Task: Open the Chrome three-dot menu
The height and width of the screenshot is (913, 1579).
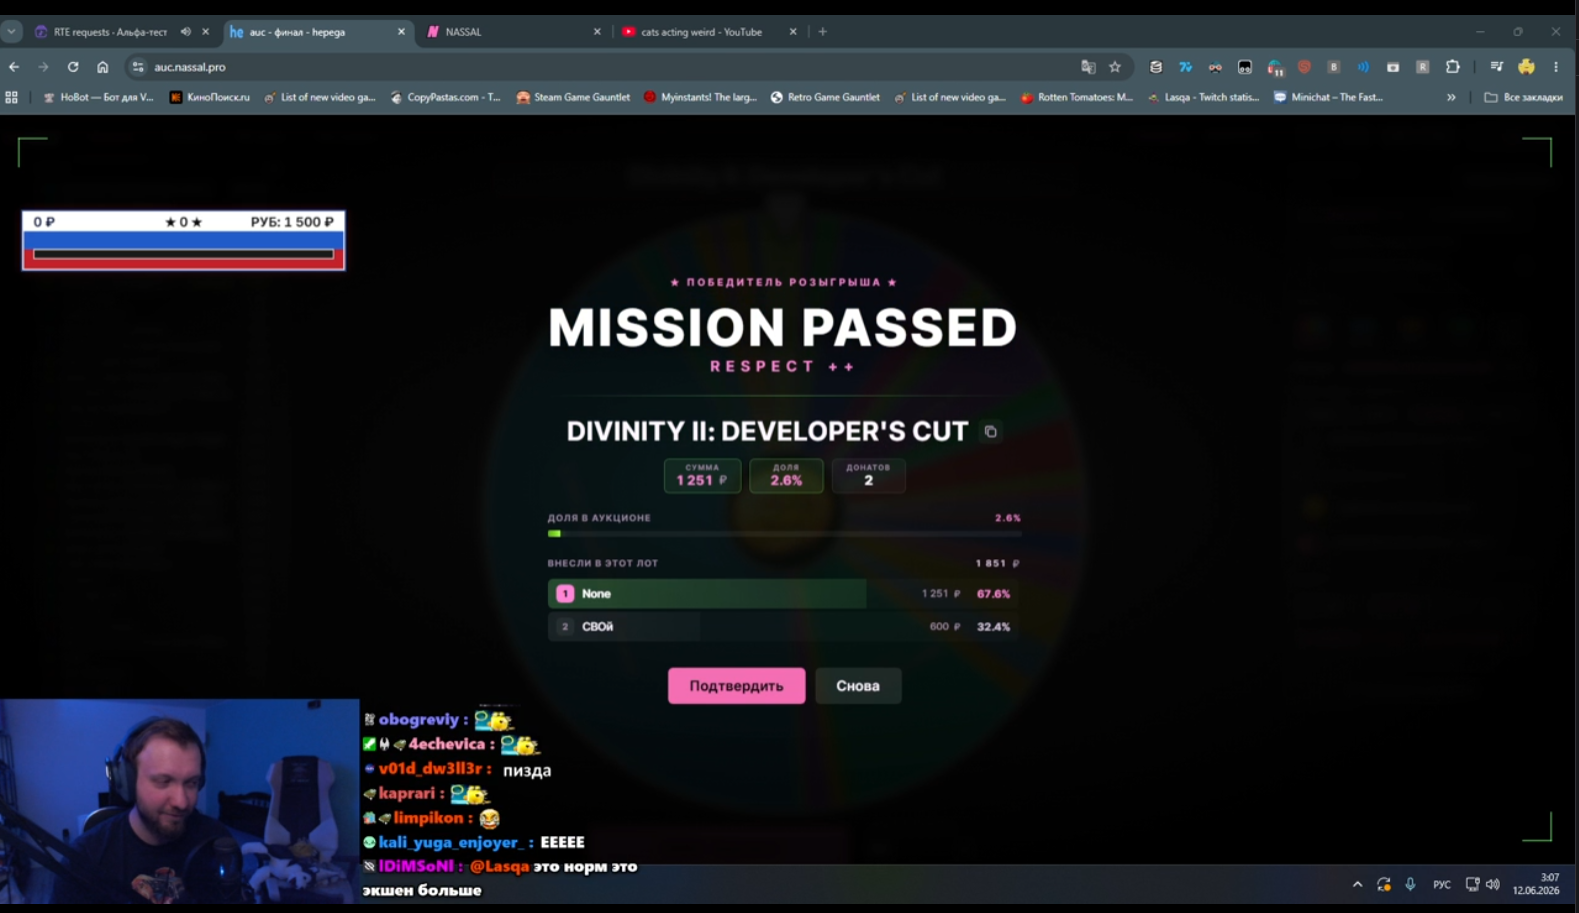Action: pos(1556,67)
